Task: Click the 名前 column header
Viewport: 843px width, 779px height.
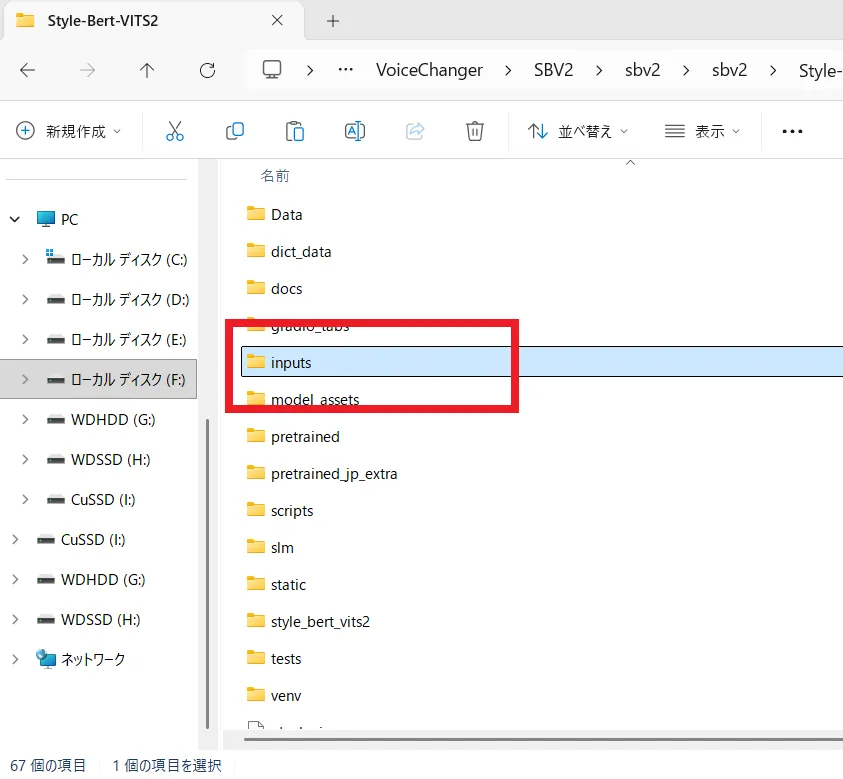Action: tap(275, 175)
